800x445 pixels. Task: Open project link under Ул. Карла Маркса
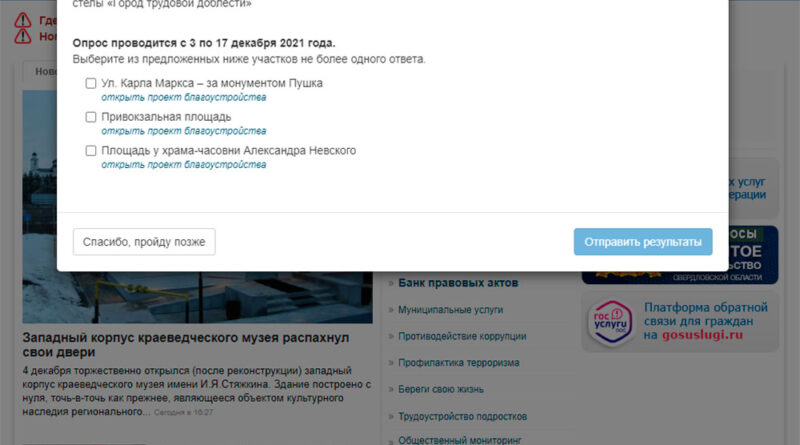[184, 97]
